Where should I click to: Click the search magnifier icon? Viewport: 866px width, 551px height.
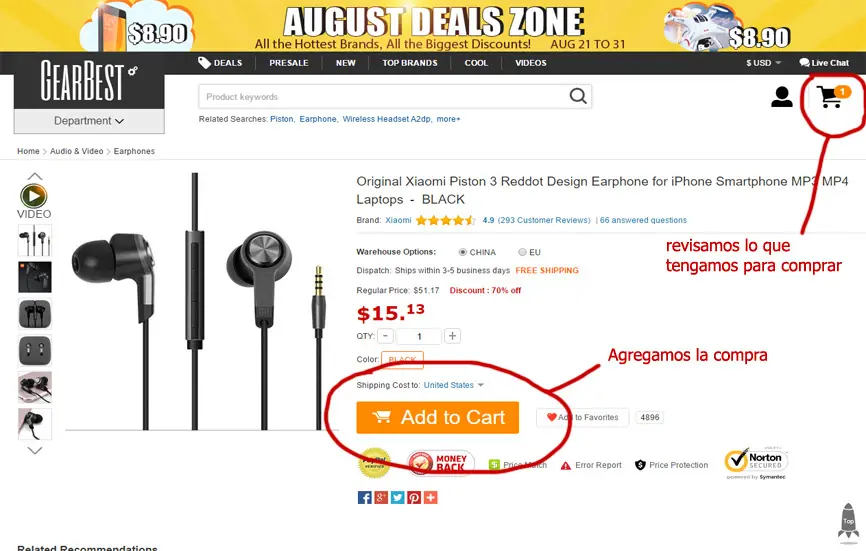tap(578, 96)
